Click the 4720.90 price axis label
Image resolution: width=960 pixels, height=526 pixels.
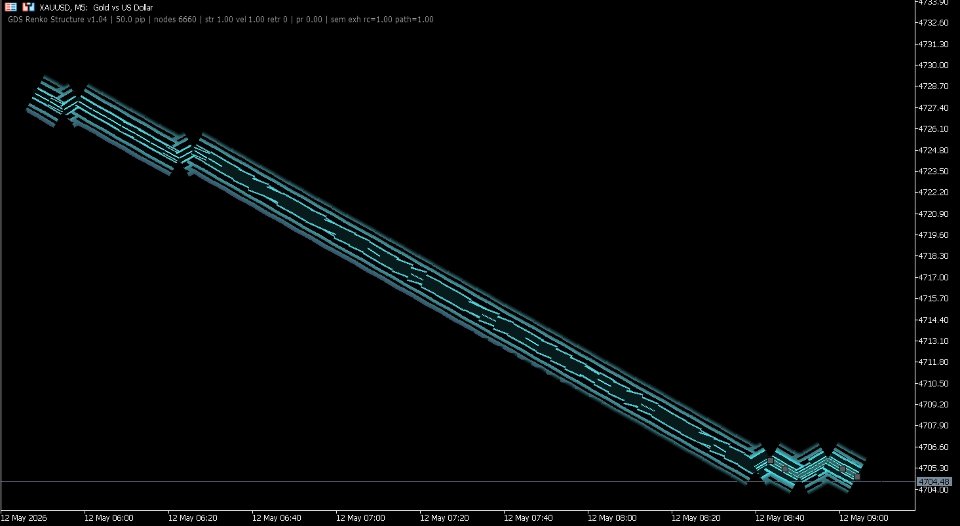tap(934, 214)
